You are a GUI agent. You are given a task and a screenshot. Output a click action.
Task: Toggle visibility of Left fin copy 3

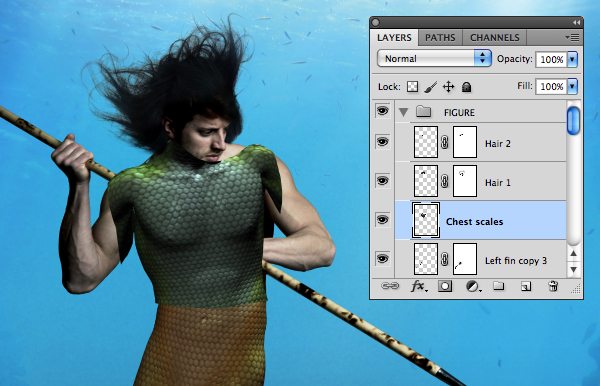(382, 259)
